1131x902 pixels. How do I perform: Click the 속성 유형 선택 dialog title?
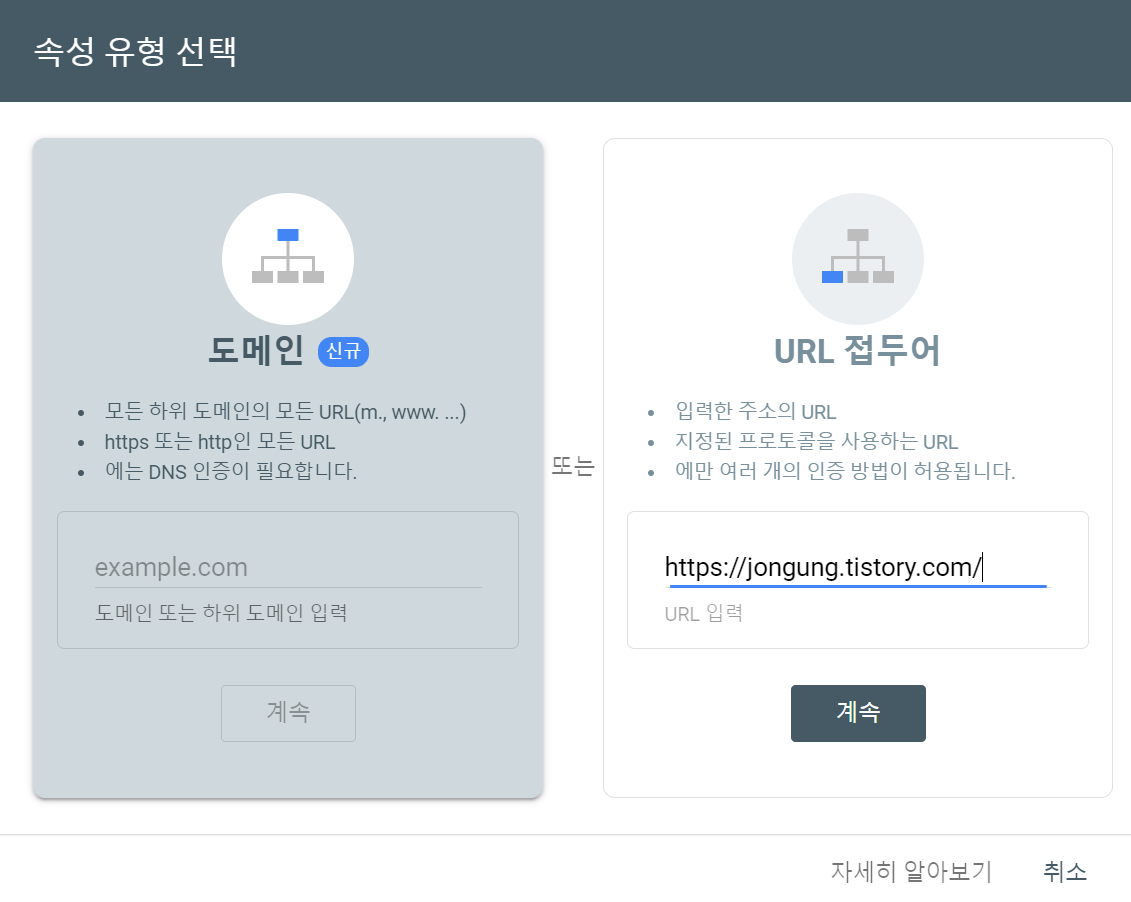(136, 51)
